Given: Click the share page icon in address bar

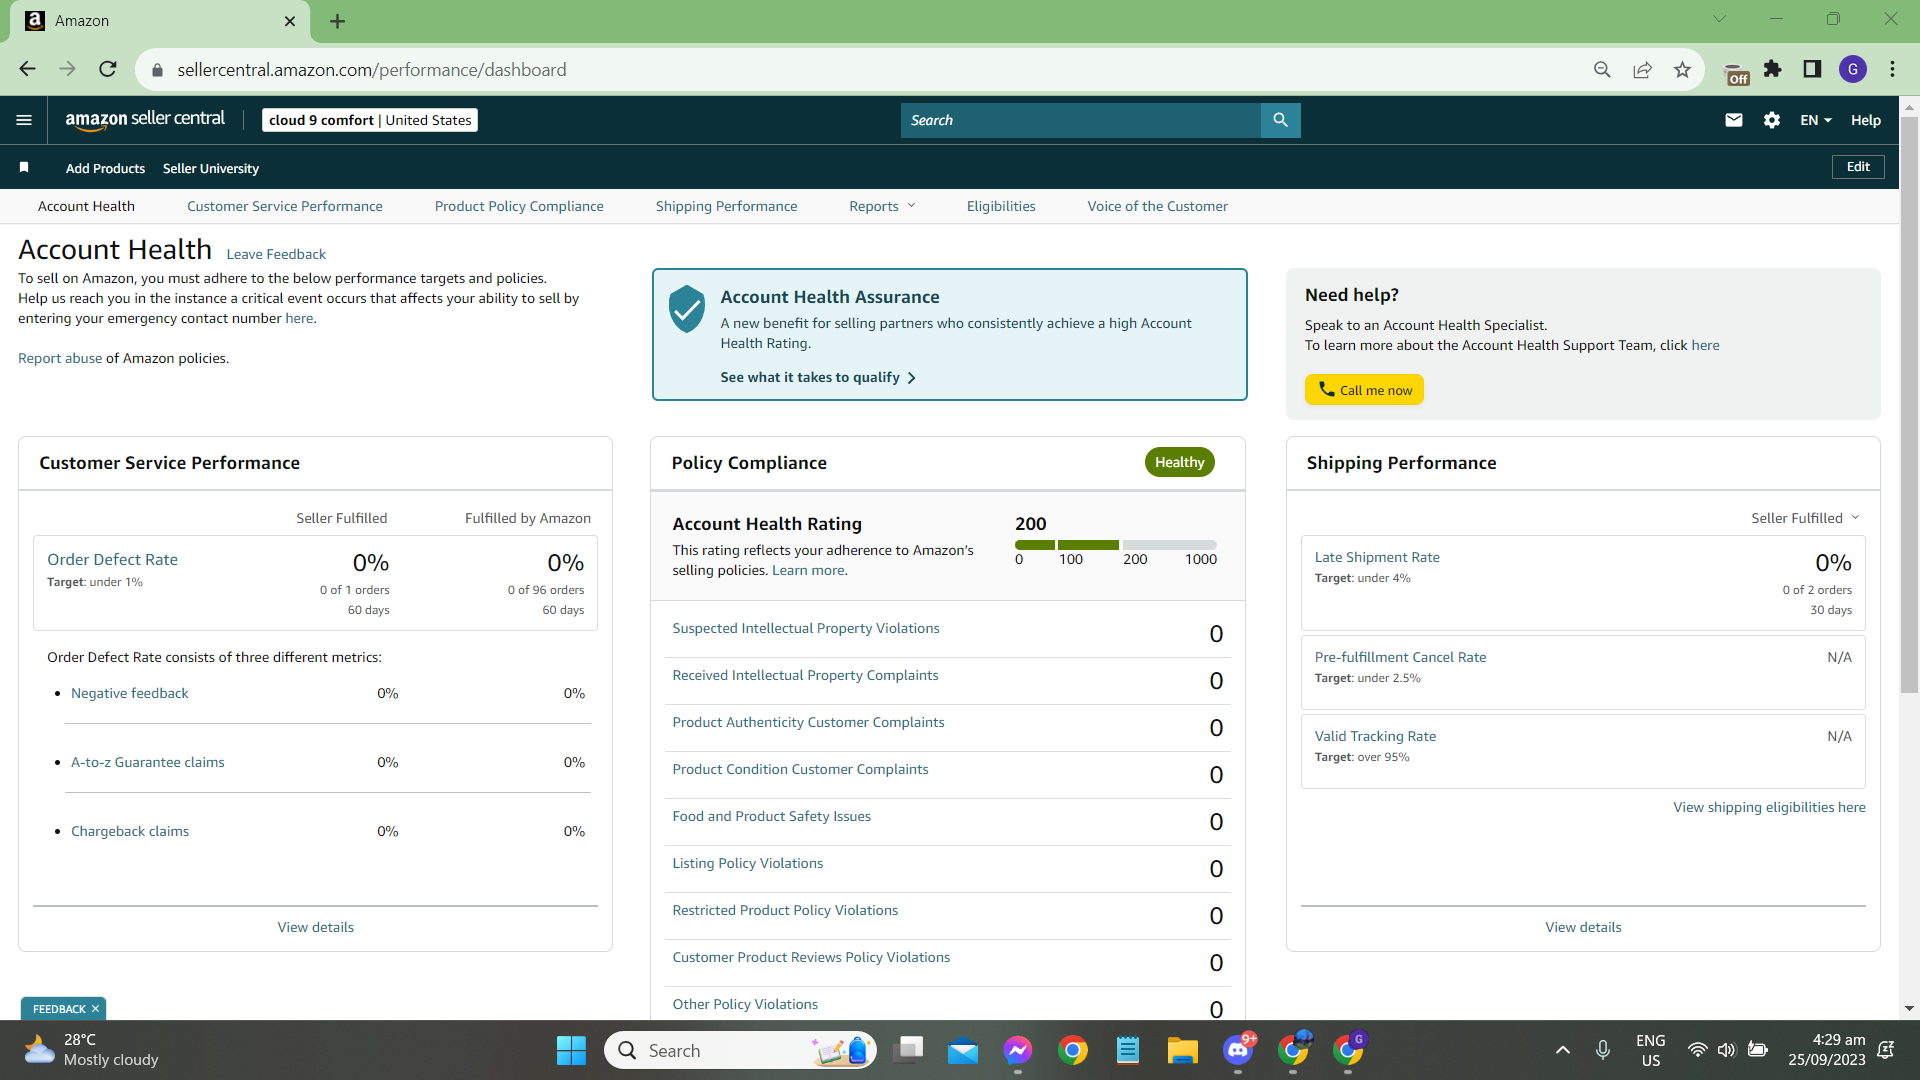Looking at the screenshot, I should (1642, 69).
